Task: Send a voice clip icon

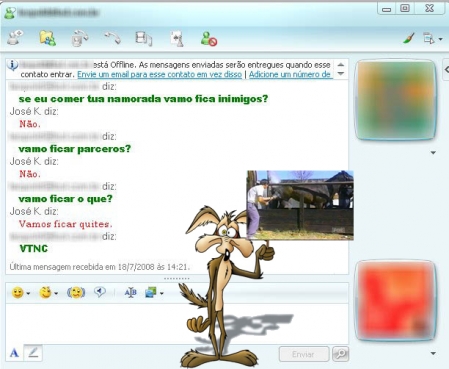Action: [100, 292]
